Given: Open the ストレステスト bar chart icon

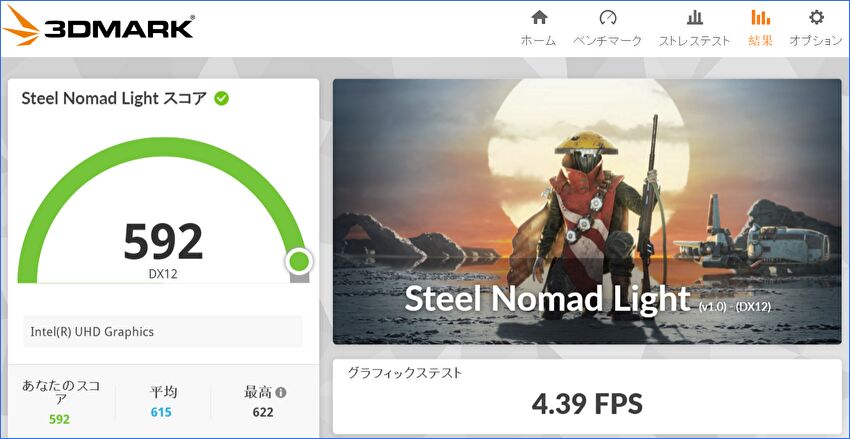Looking at the screenshot, I should [x=694, y=18].
